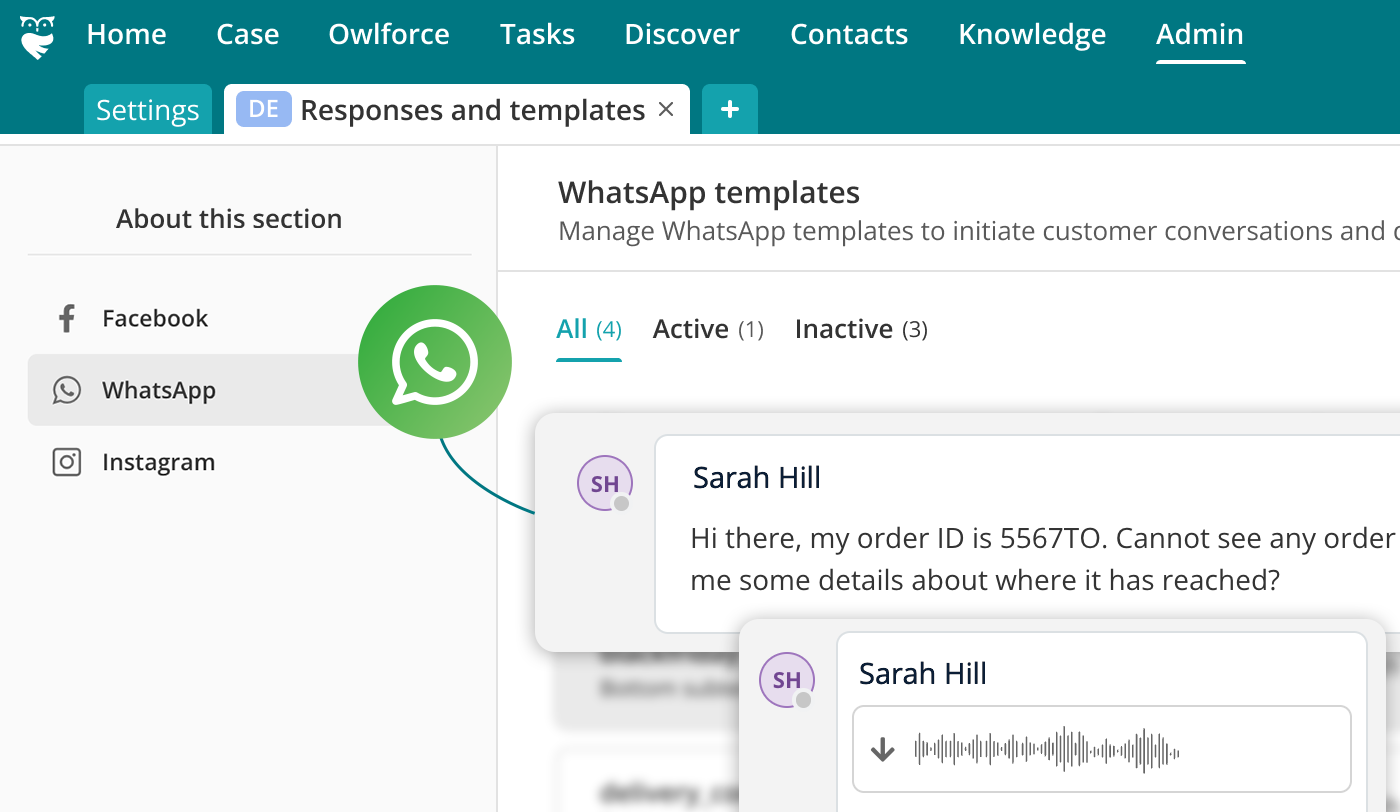Close the Responses and templates tab
Viewport: 1400px width, 812px height.
pyautogui.click(x=666, y=110)
